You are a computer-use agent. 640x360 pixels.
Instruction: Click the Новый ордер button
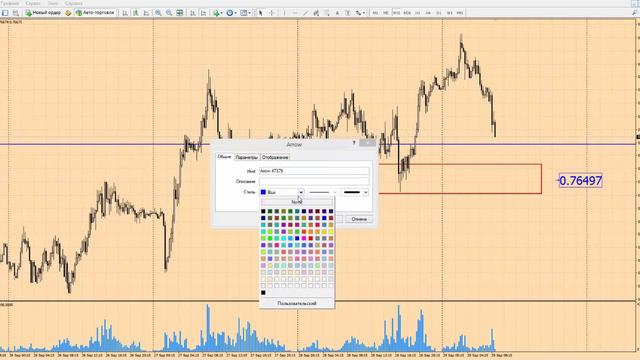(x=43, y=13)
